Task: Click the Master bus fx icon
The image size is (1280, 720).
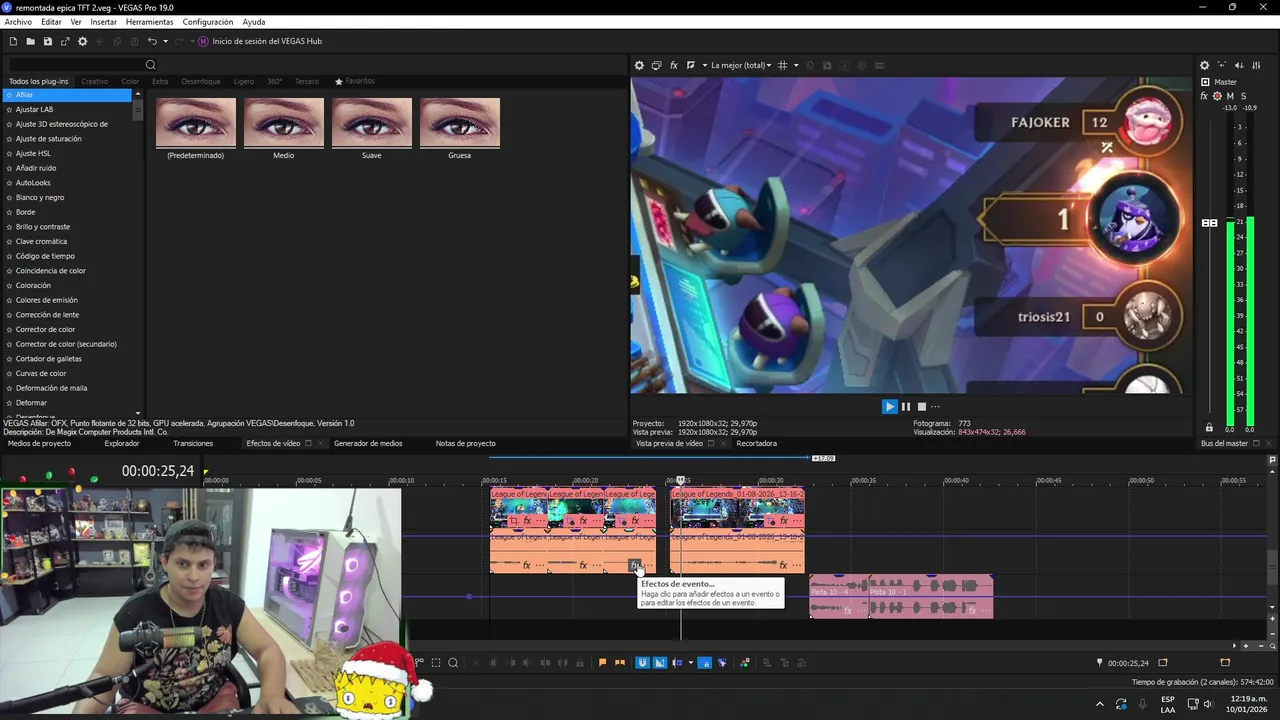Action: click(x=1204, y=96)
